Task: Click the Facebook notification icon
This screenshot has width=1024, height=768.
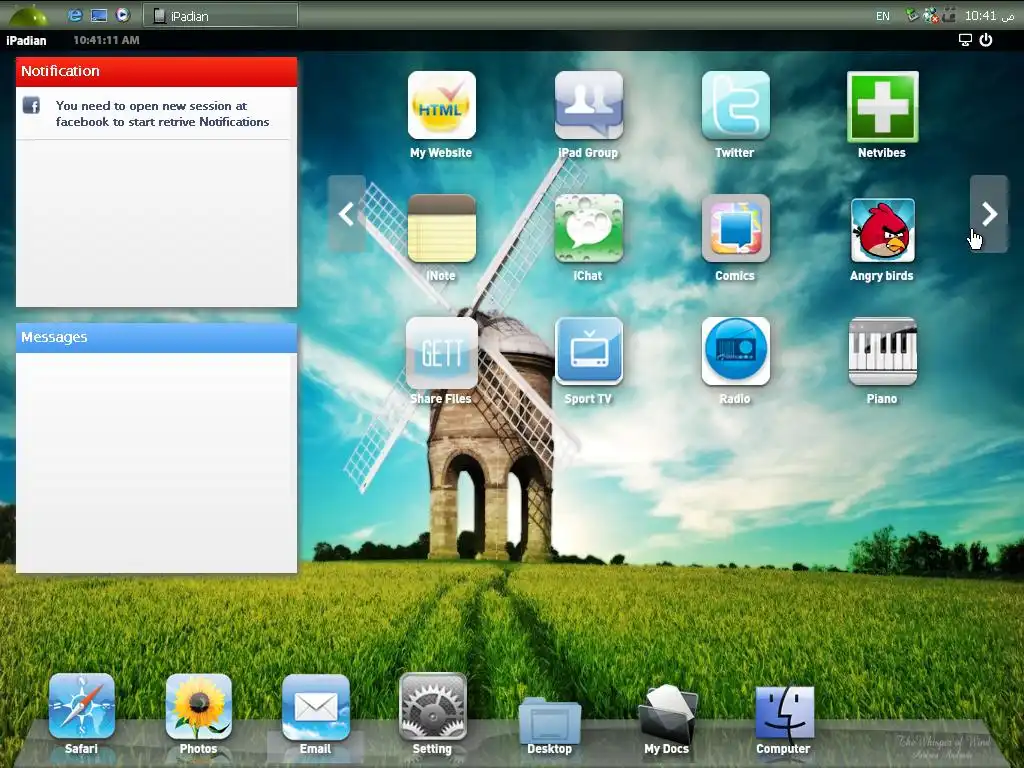Action: tap(31, 105)
